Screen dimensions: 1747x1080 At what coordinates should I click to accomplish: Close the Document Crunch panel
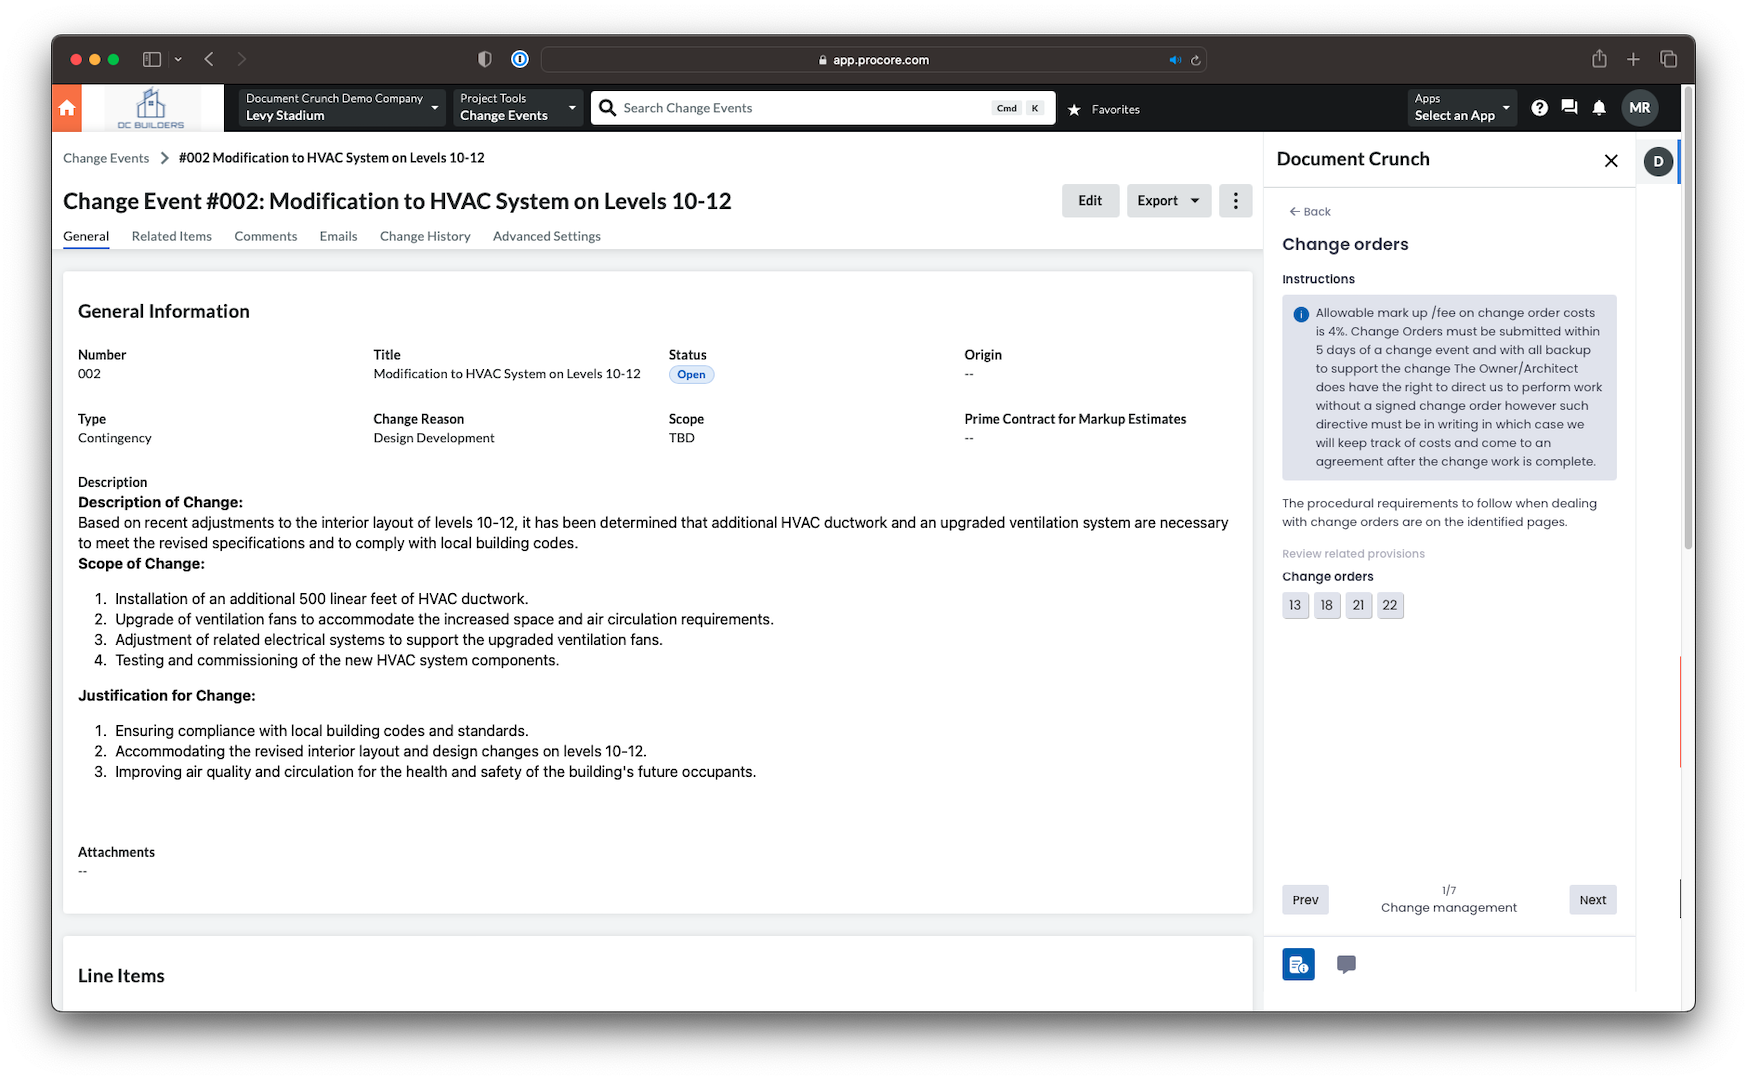click(x=1610, y=161)
